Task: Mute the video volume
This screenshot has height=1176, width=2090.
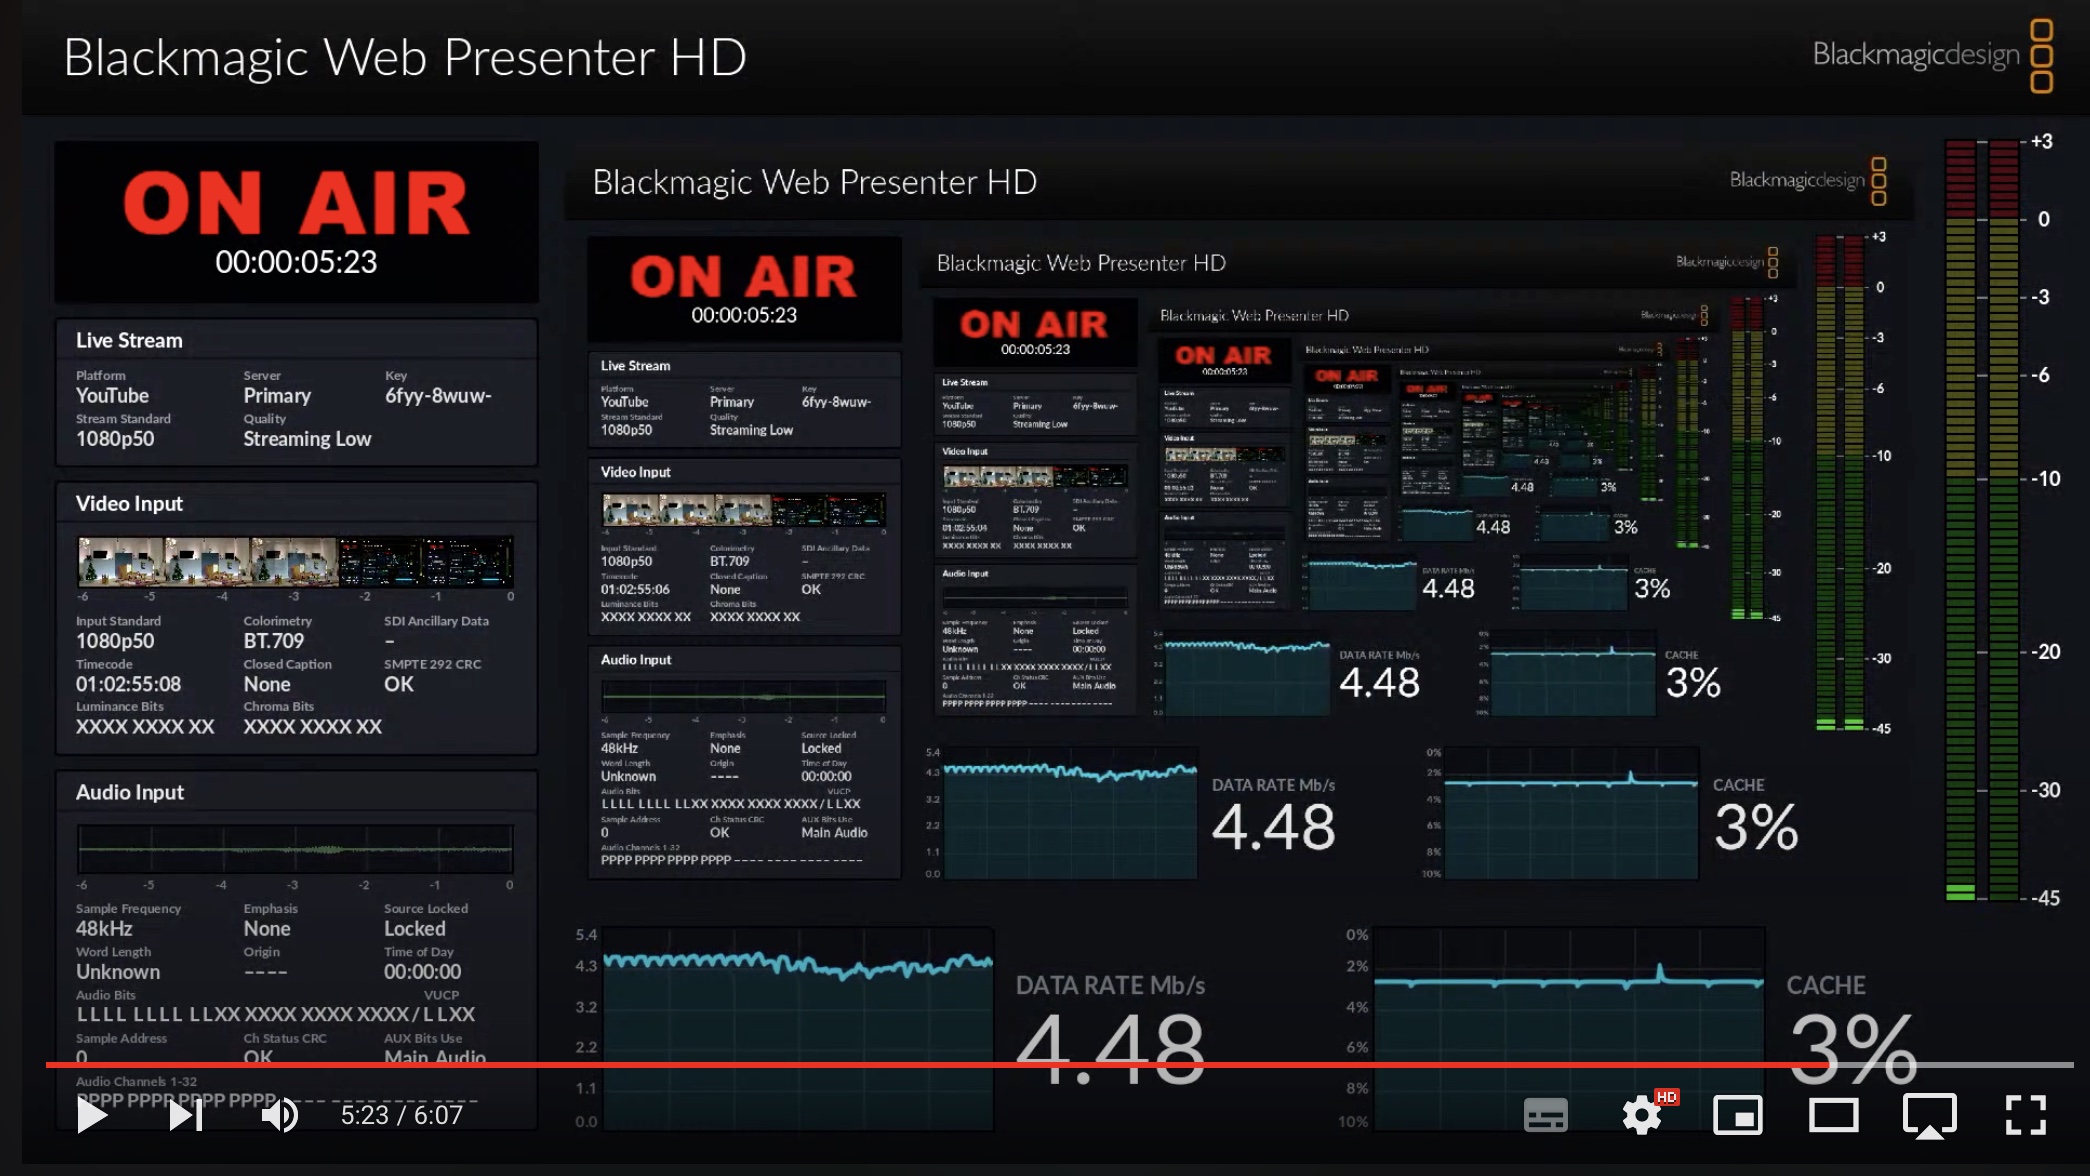Action: coord(279,1115)
